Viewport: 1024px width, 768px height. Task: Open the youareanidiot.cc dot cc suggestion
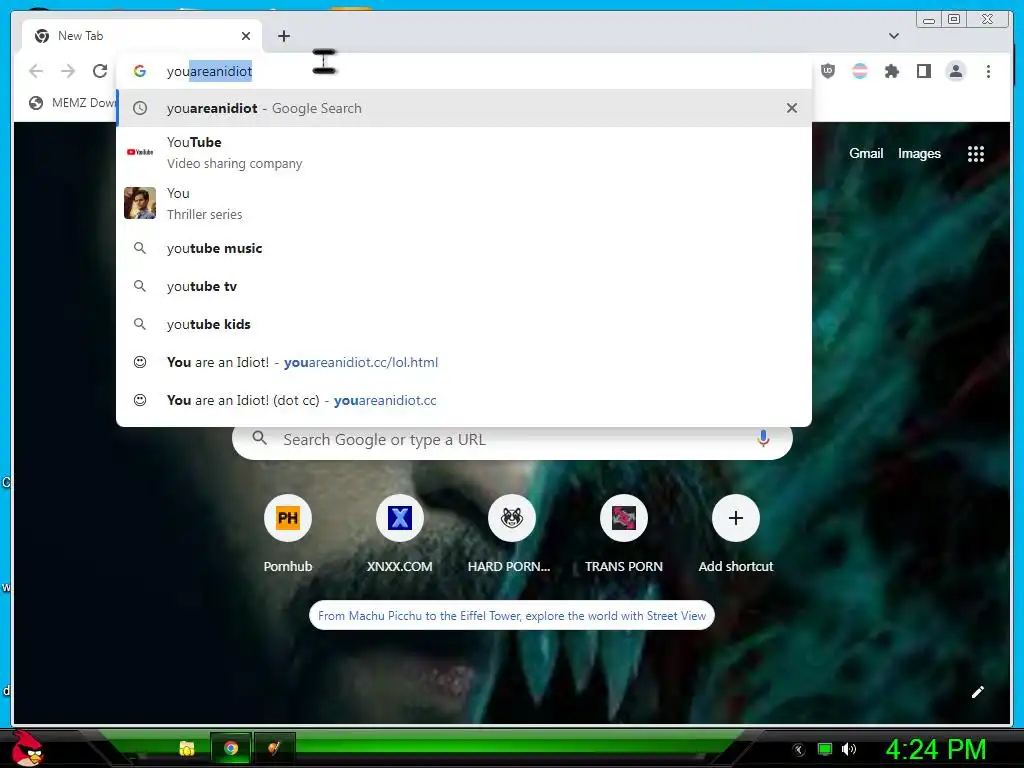(x=464, y=400)
